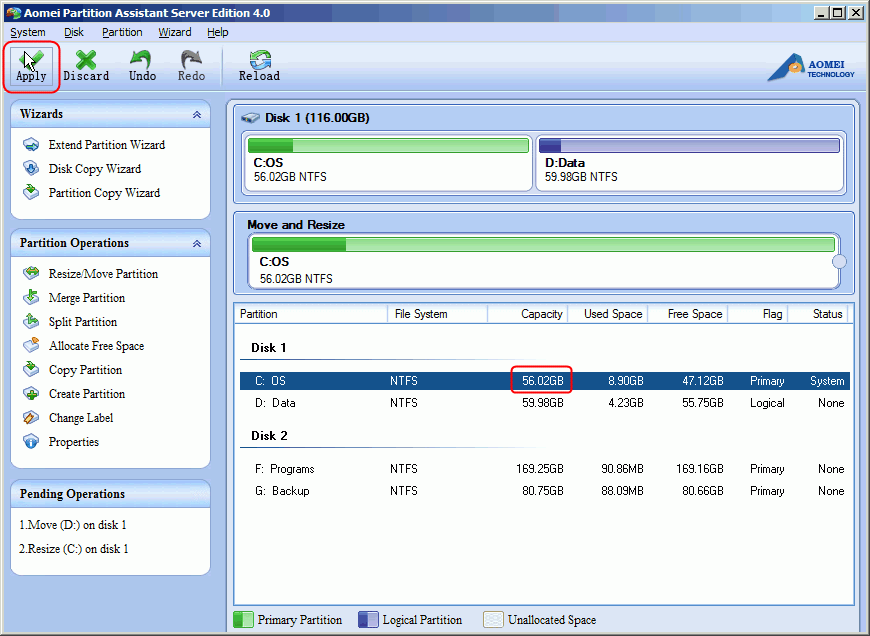The image size is (870, 636).
Task: Collapse the Partition Operations panel
Action: [197, 243]
